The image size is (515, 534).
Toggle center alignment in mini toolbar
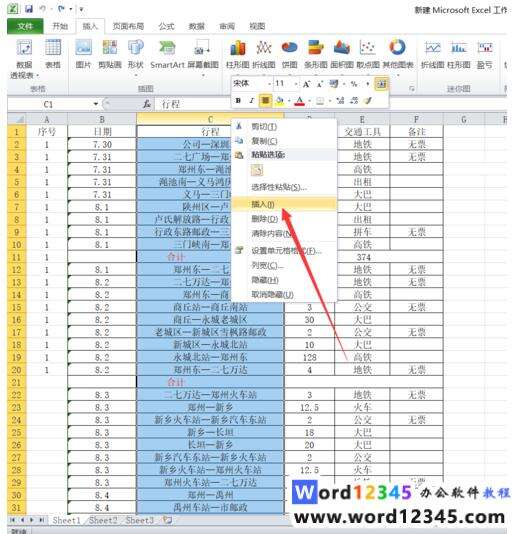click(x=265, y=100)
